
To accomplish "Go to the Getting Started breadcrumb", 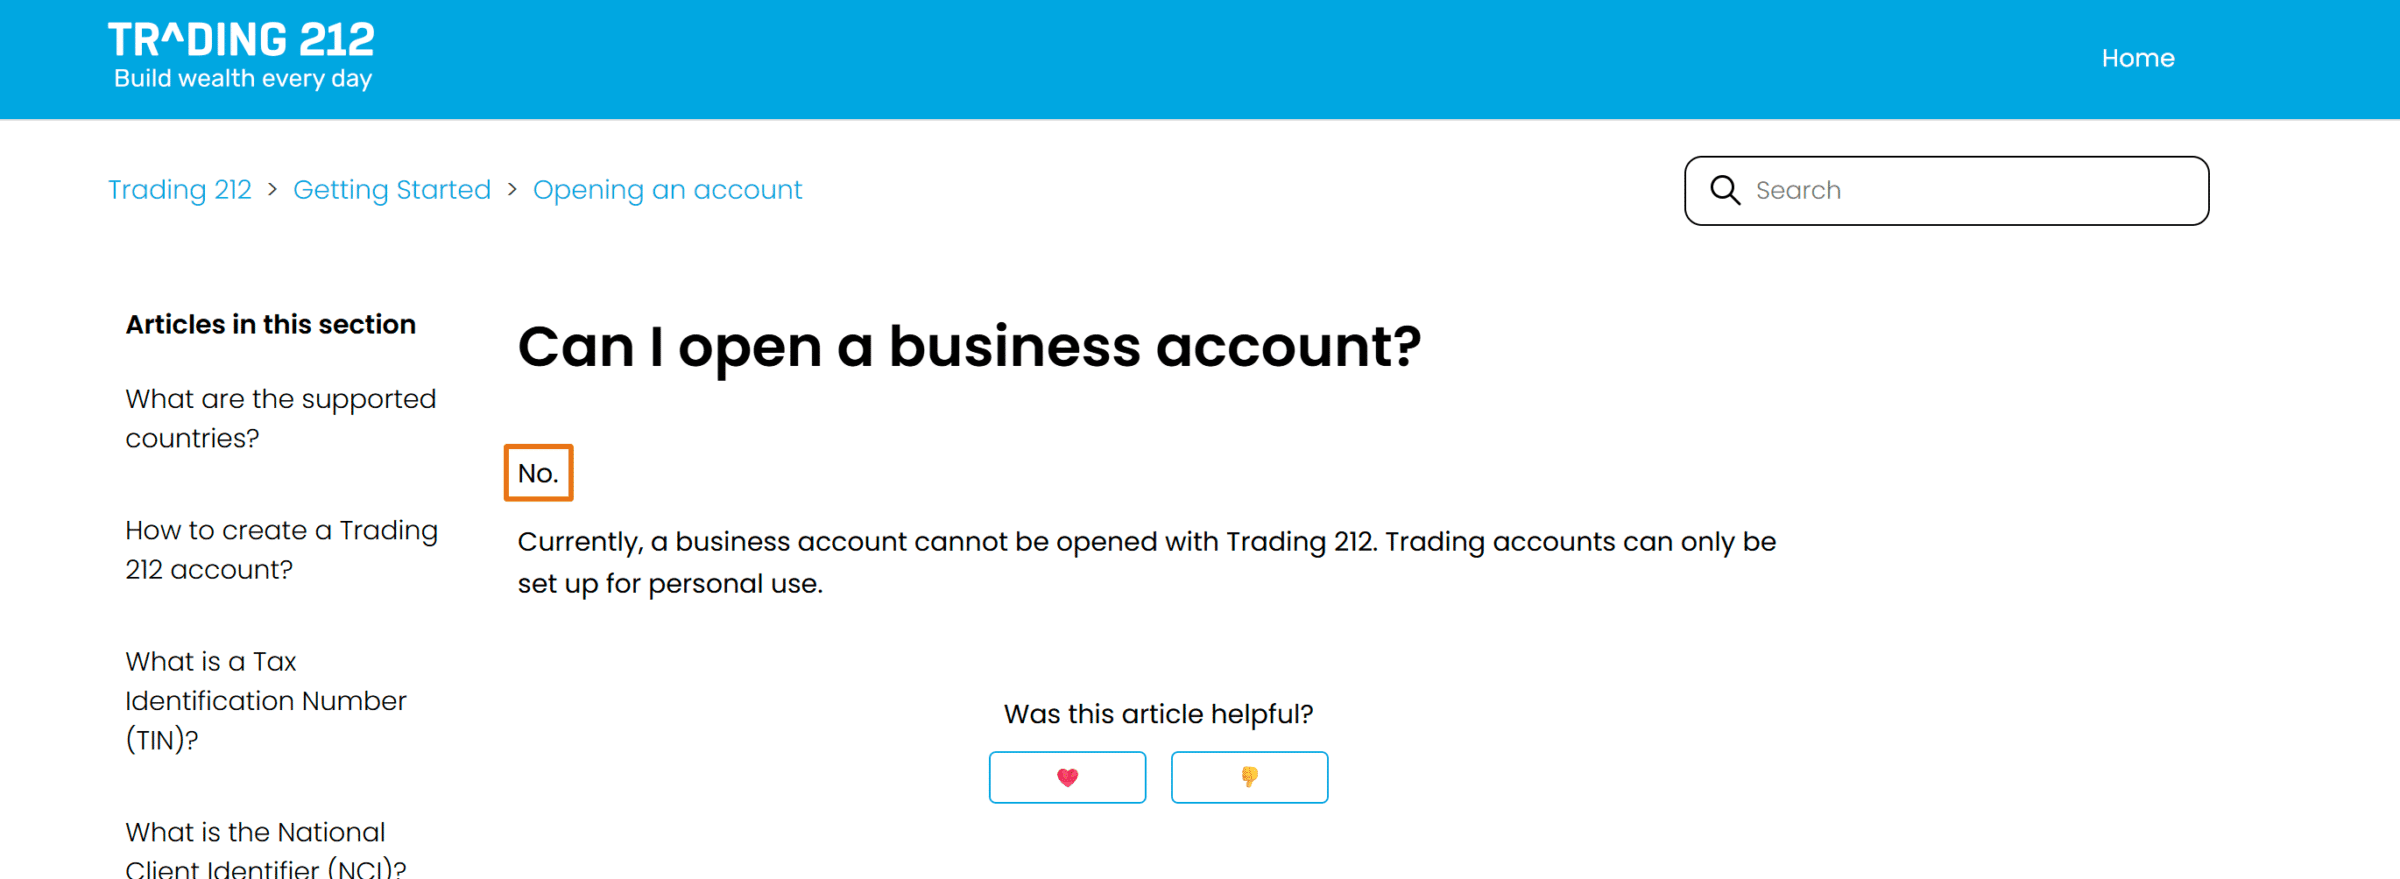I will click(392, 190).
